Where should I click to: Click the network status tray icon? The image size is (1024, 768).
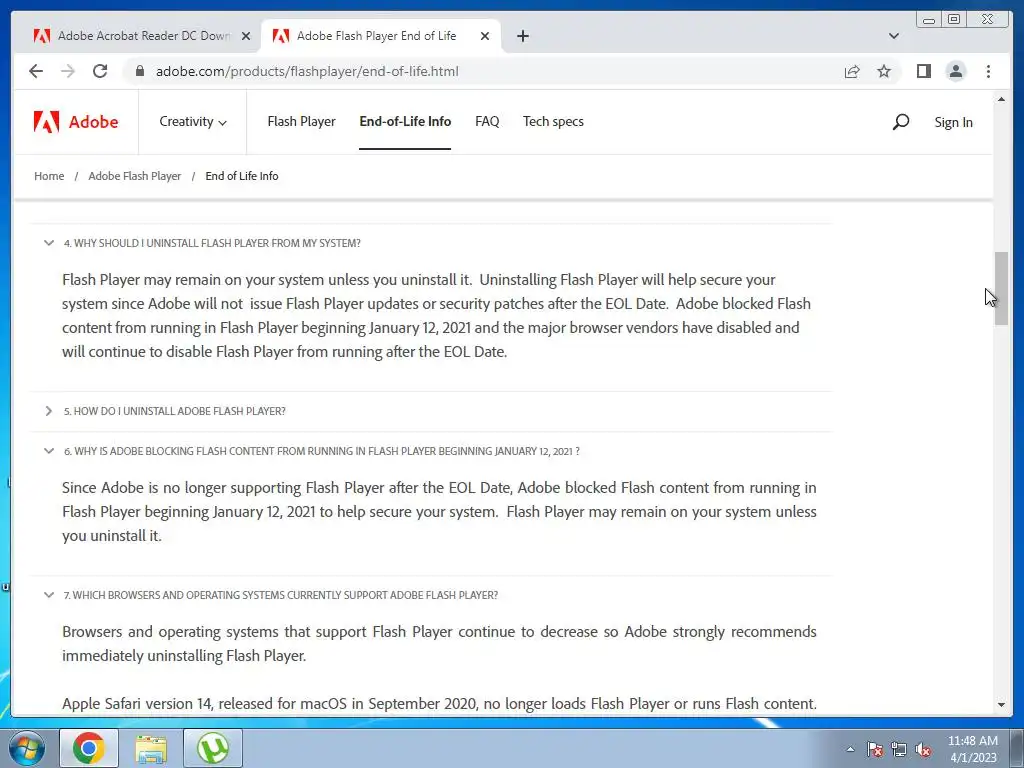tap(899, 749)
